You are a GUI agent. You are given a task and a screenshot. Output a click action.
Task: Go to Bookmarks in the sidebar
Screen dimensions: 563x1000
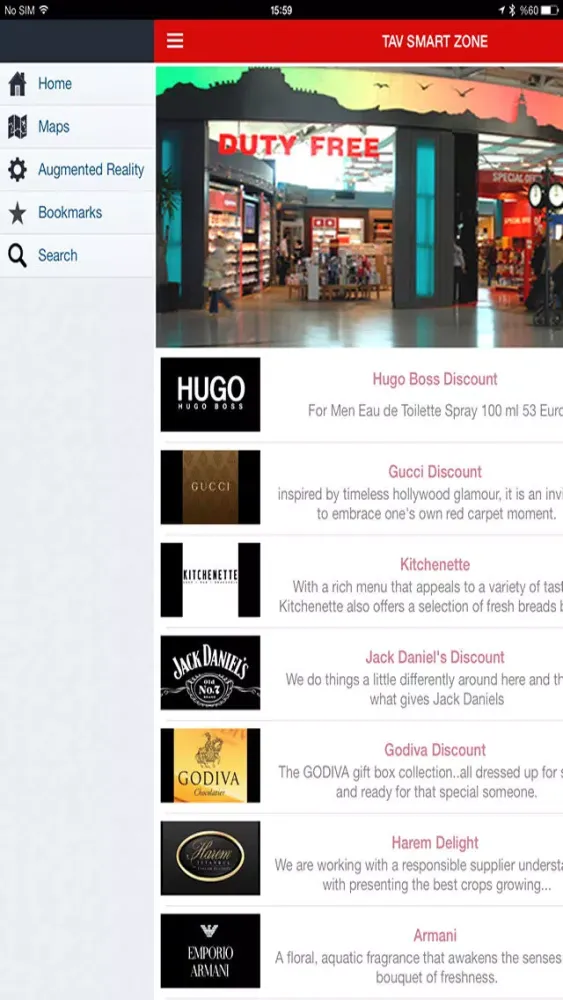(77, 212)
